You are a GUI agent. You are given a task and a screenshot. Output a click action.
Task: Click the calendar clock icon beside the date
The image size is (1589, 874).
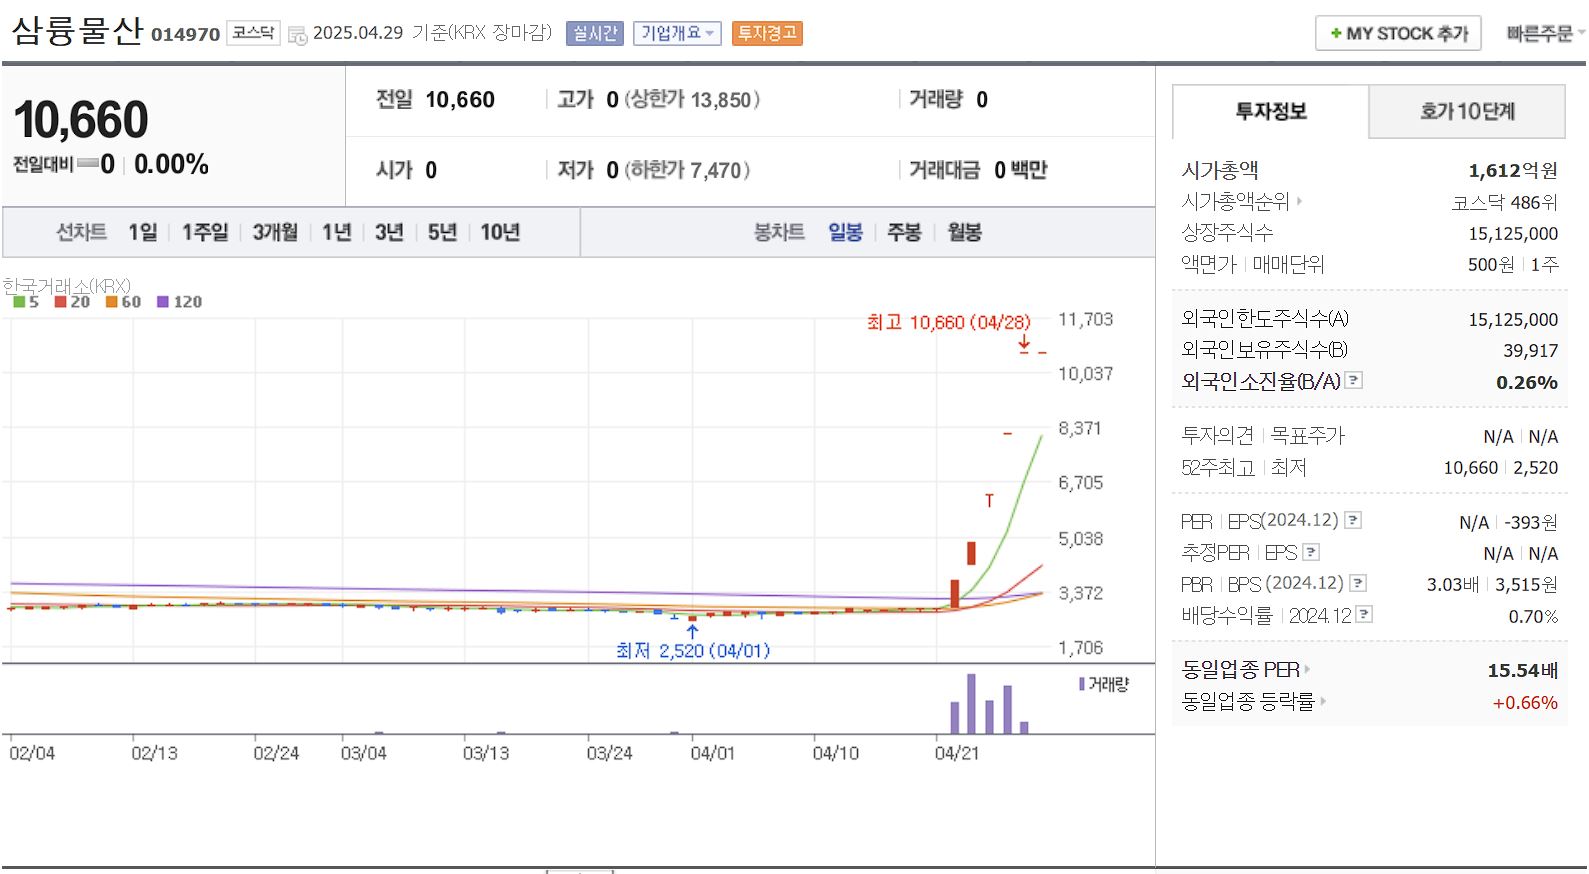coord(297,35)
